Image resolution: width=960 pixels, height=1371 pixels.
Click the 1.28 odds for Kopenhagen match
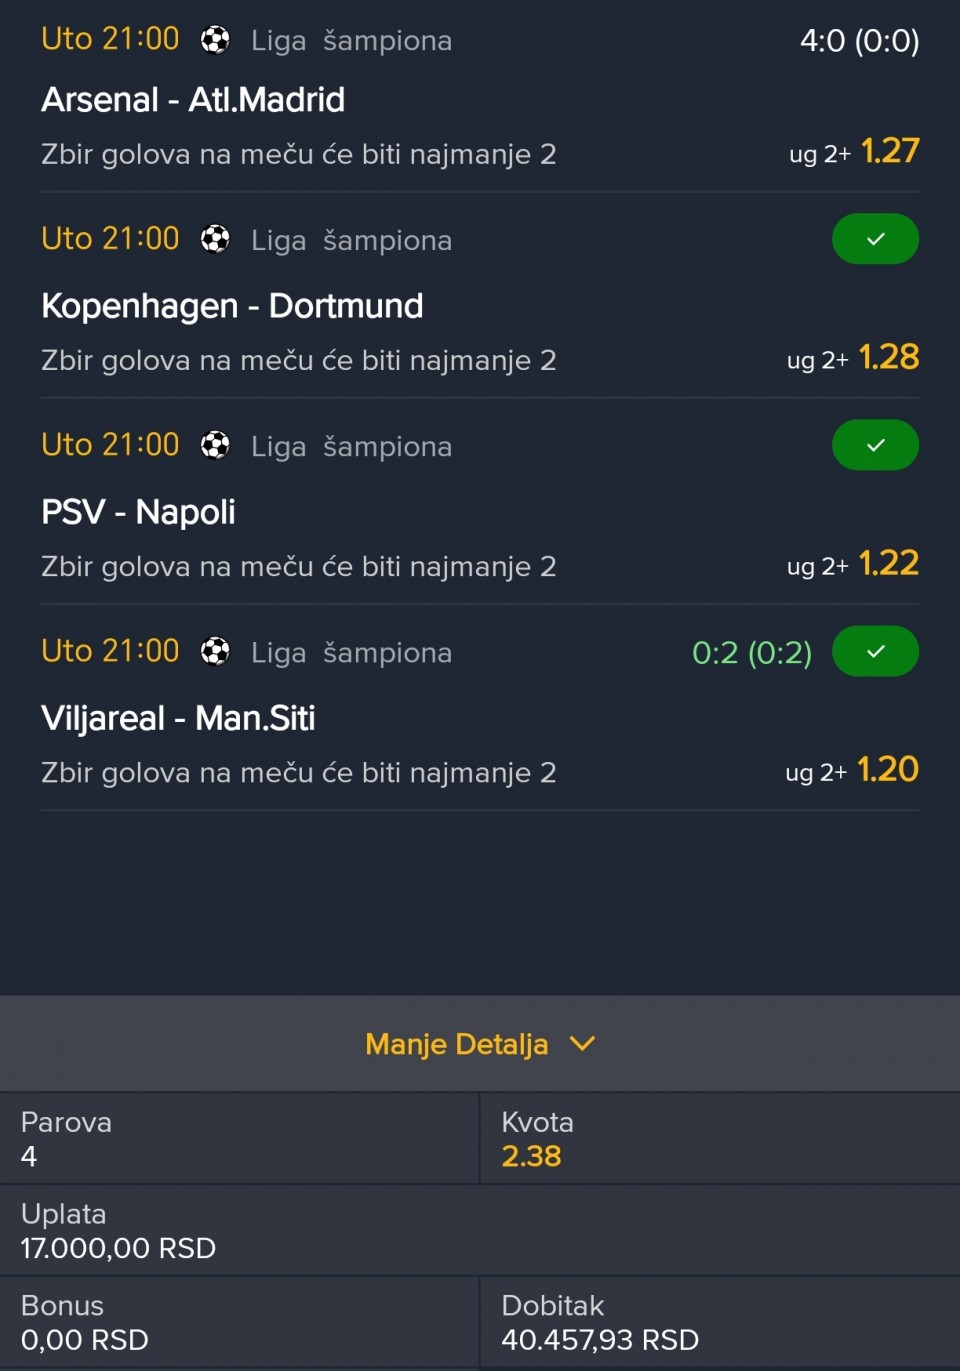coord(888,357)
